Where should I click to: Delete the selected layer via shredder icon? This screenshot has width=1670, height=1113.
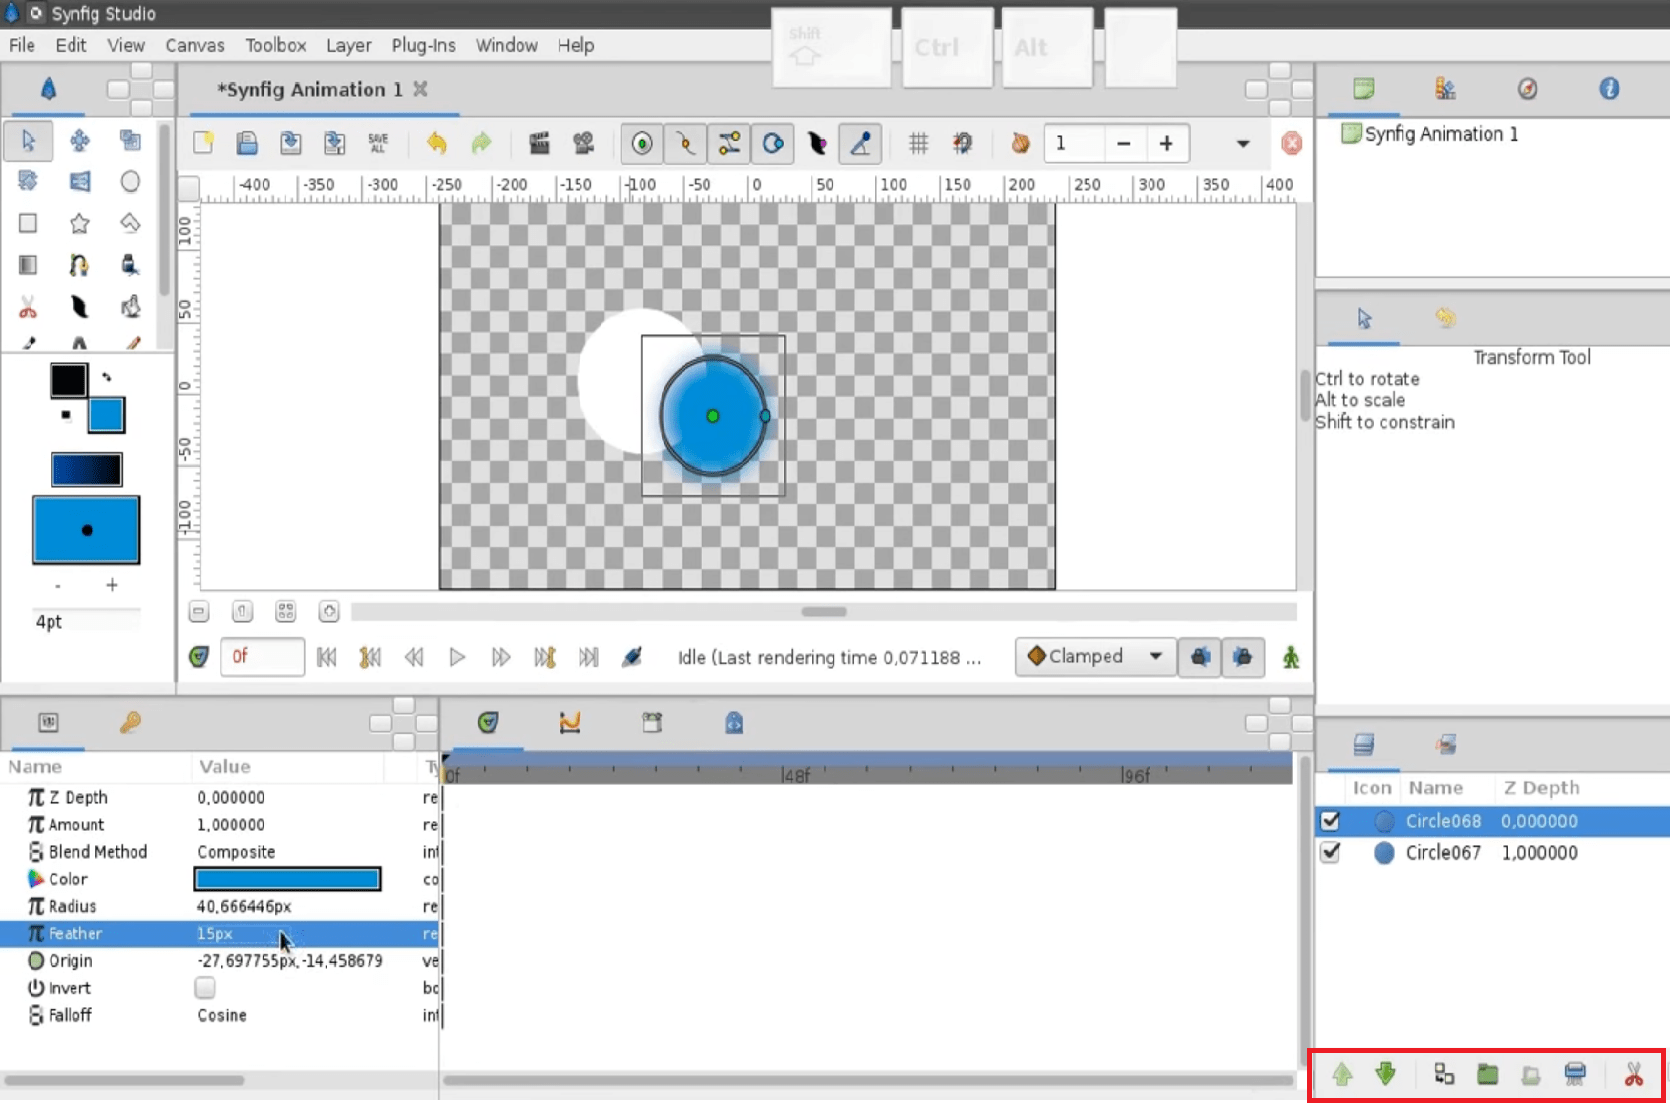(1576, 1073)
